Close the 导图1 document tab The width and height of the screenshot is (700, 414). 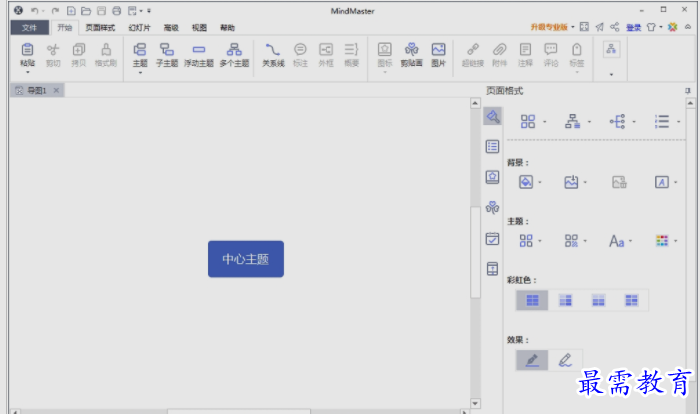tap(56, 91)
